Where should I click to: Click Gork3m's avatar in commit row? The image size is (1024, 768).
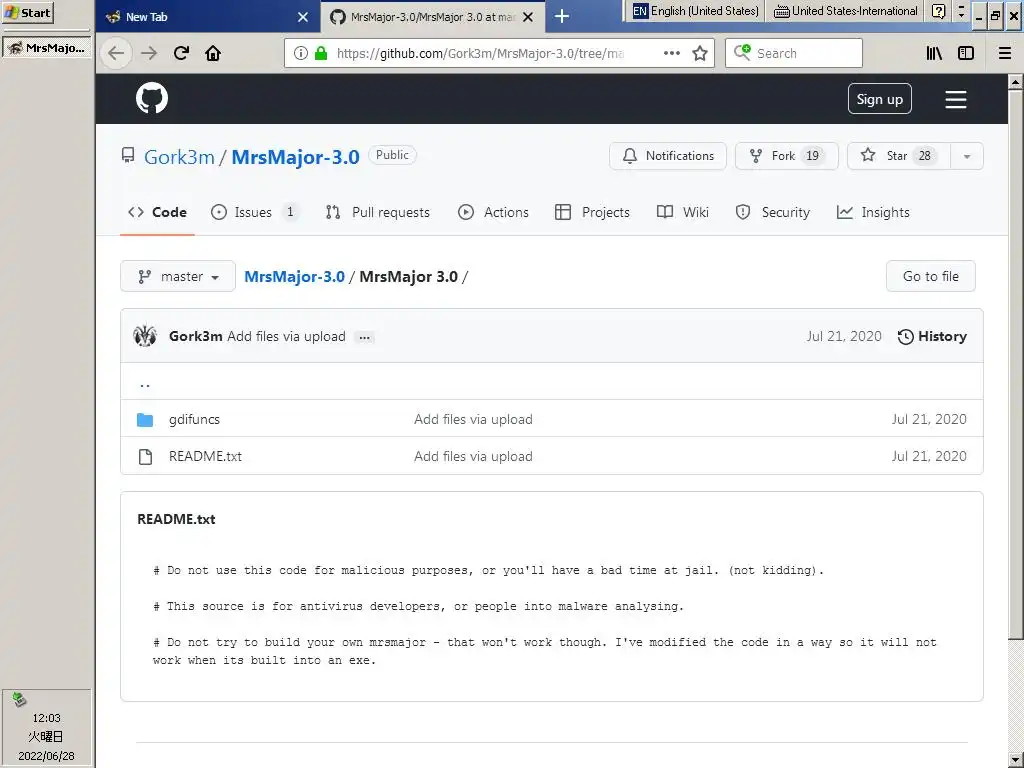(145, 336)
